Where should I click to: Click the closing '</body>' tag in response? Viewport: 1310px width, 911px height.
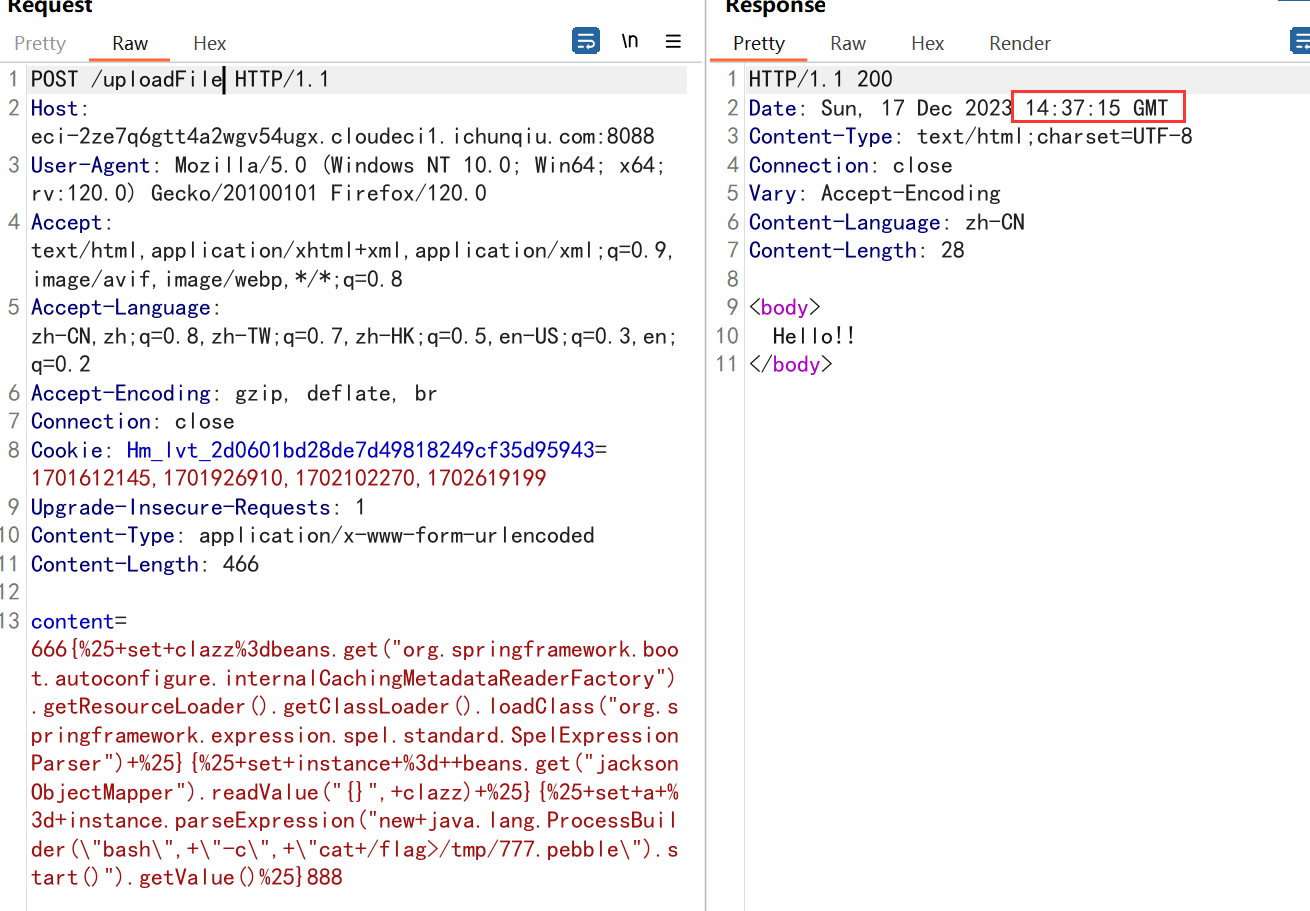pyautogui.click(x=791, y=364)
